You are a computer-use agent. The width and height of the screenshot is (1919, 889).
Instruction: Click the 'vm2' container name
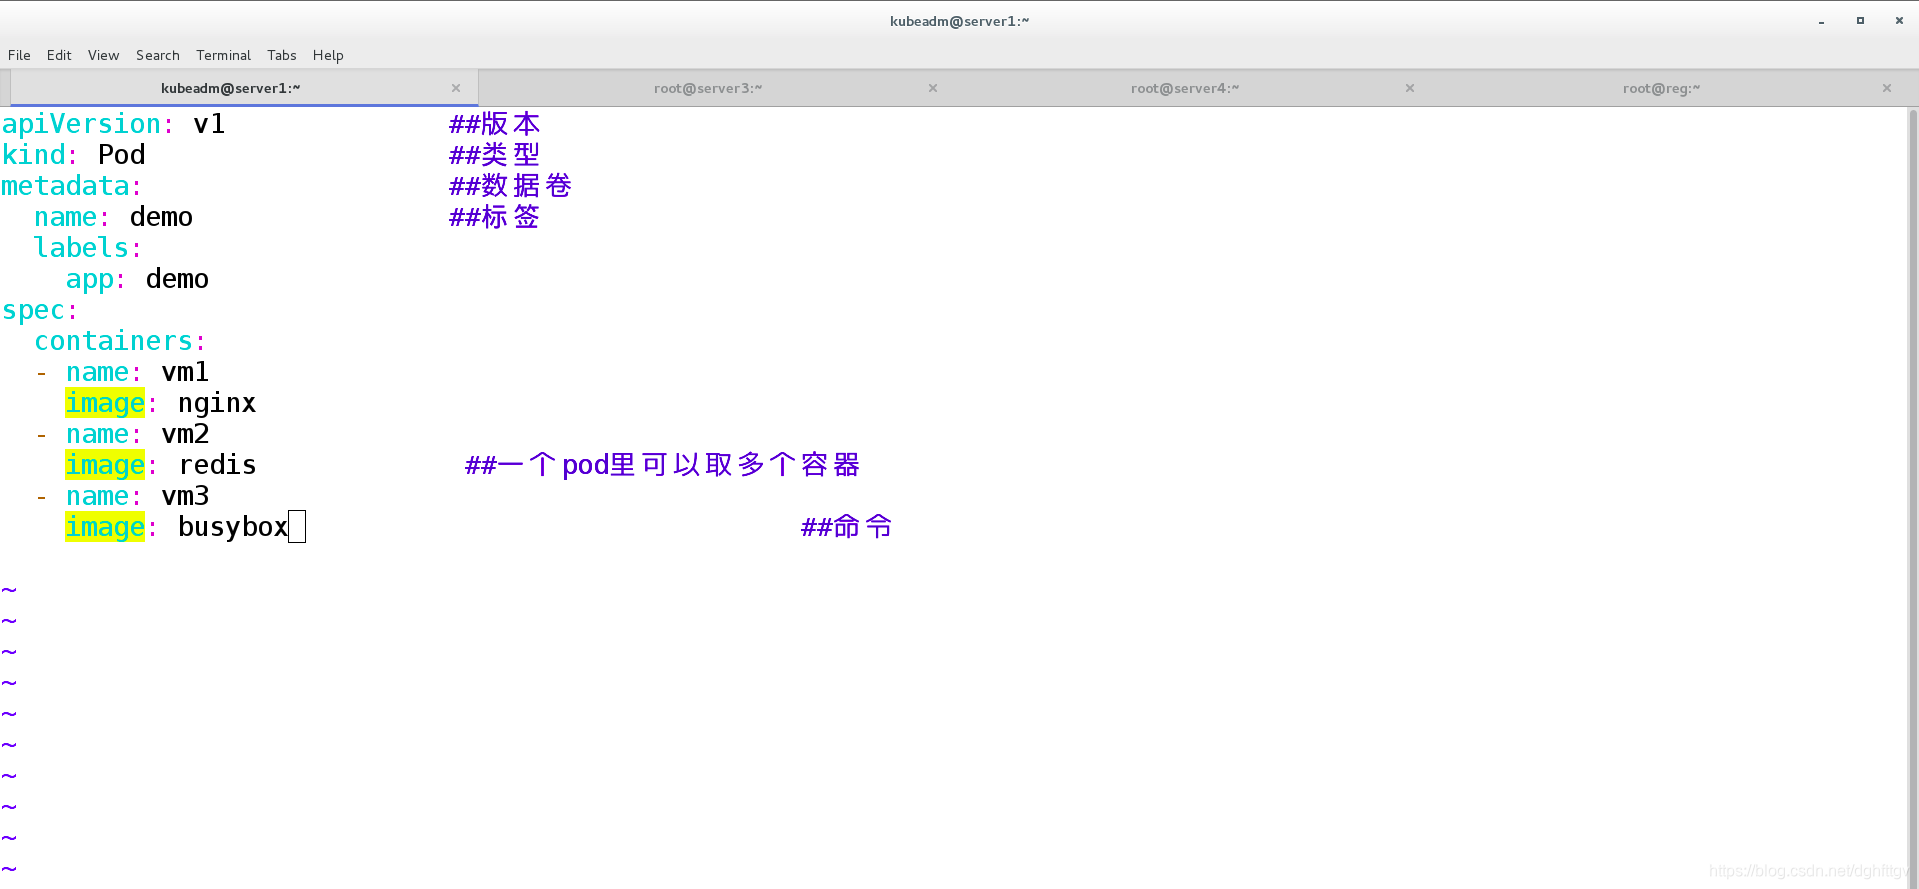[185, 434]
